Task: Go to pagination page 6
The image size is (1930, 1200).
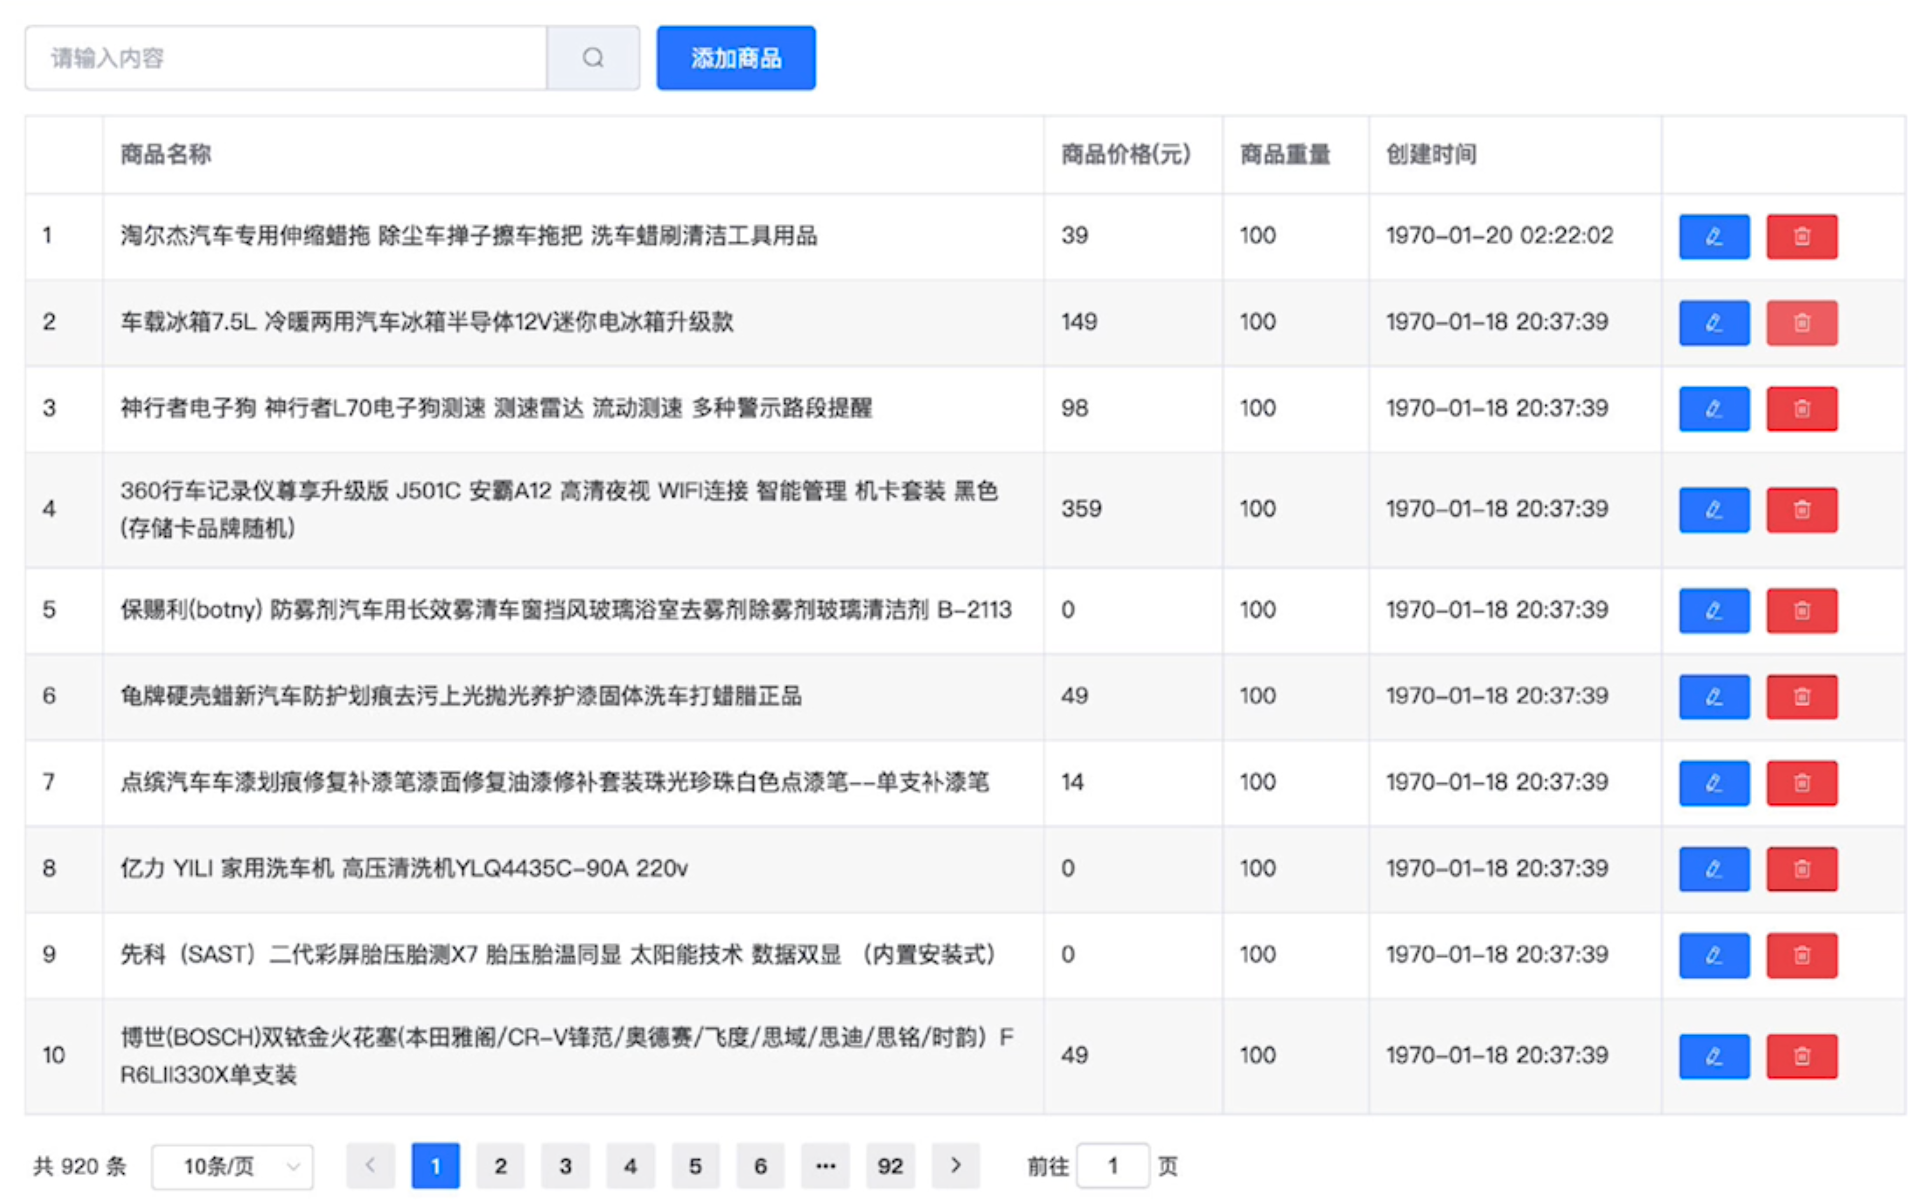Action: click(x=760, y=1166)
